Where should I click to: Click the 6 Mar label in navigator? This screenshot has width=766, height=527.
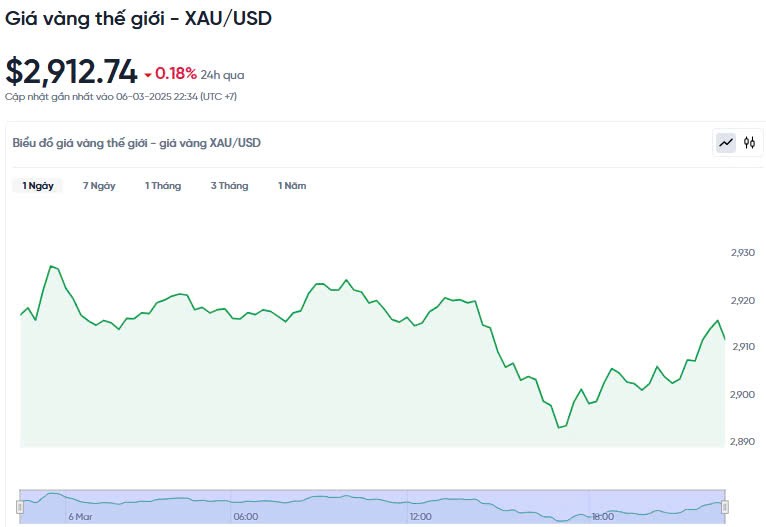click(x=80, y=517)
